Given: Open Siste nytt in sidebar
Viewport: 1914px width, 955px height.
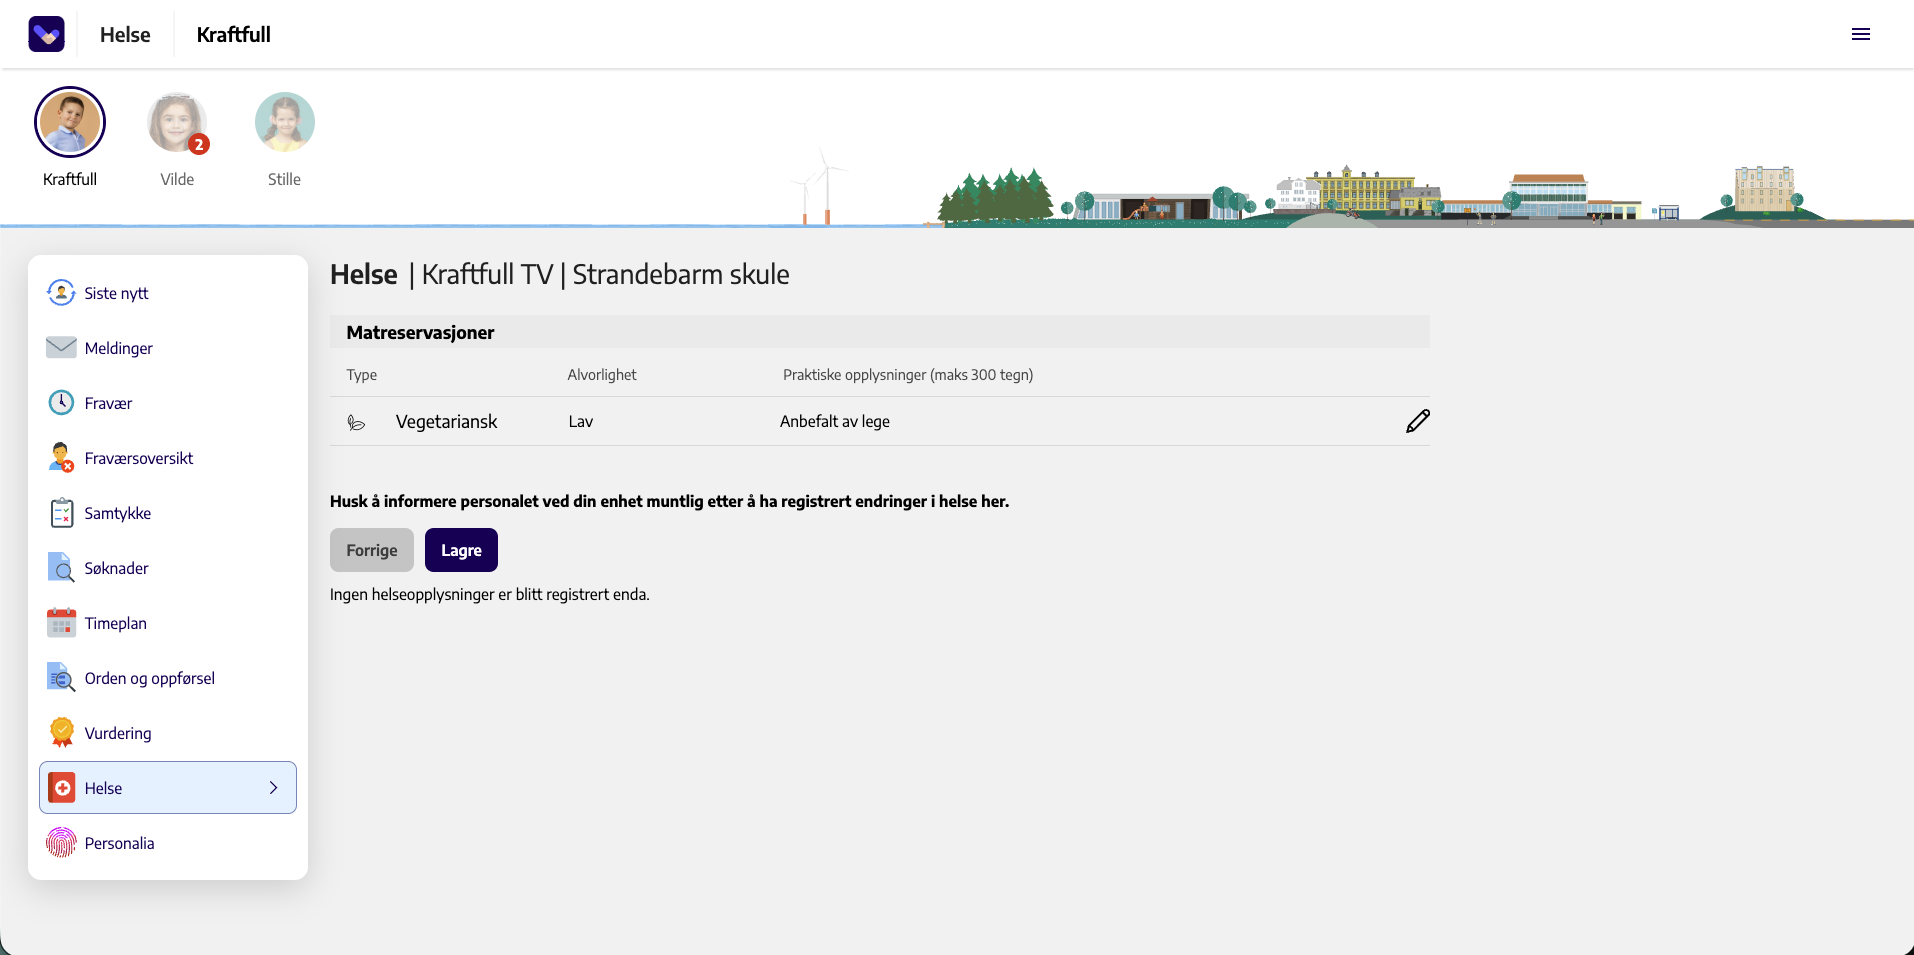Looking at the screenshot, I should 168,293.
